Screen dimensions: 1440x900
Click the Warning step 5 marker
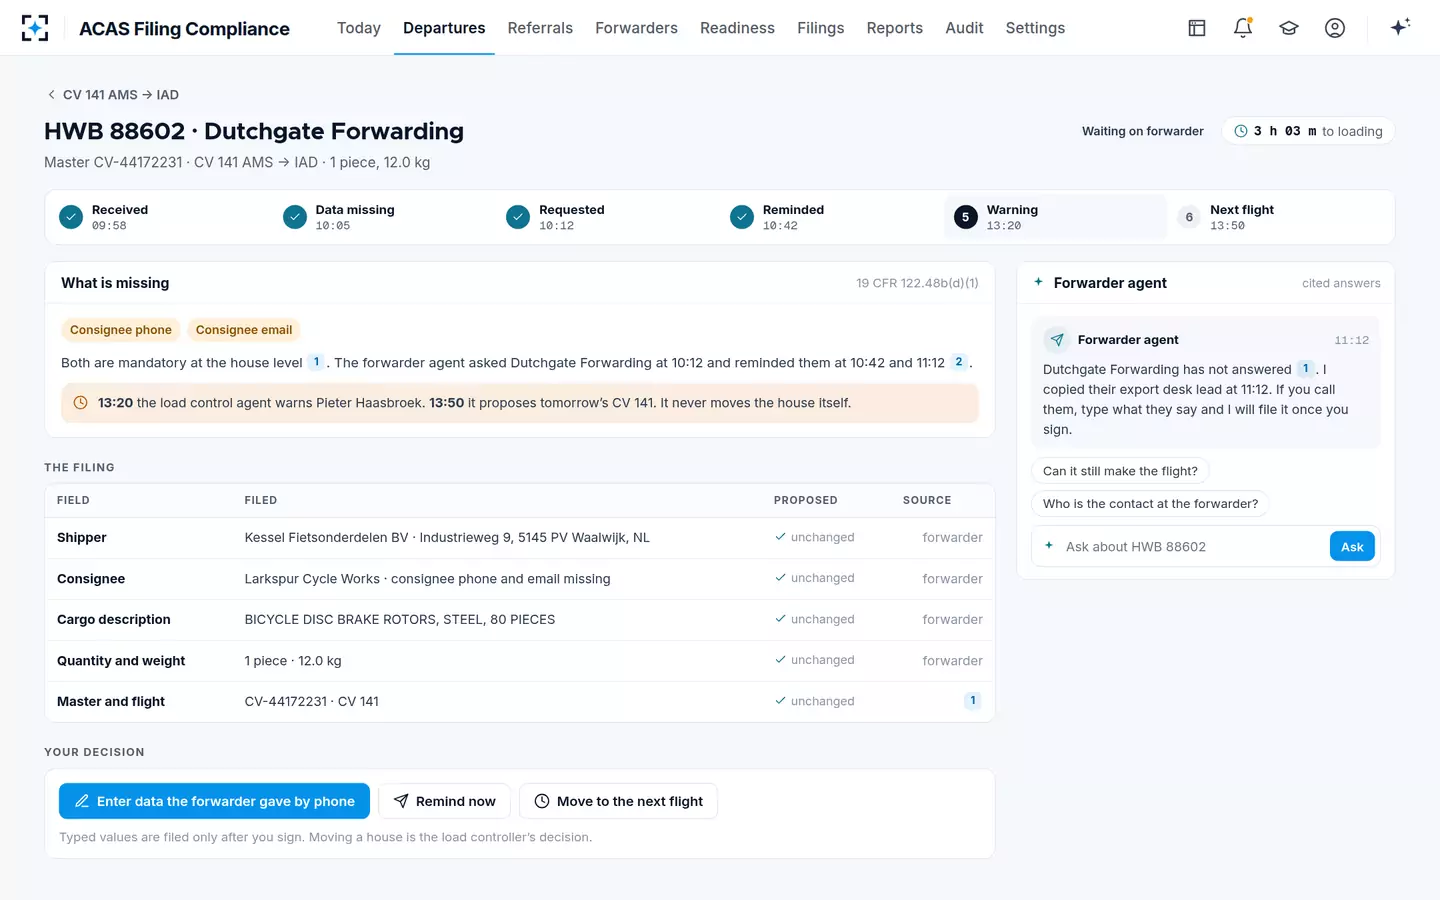(965, 217)
